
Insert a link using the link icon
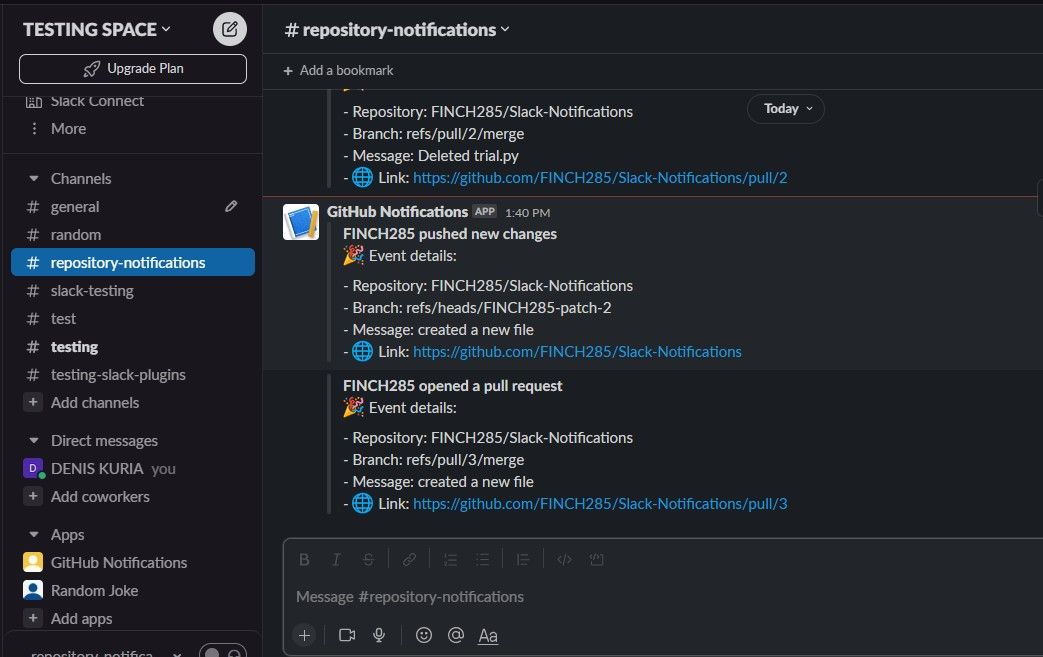pyautogui.click(x=407, y=559)
